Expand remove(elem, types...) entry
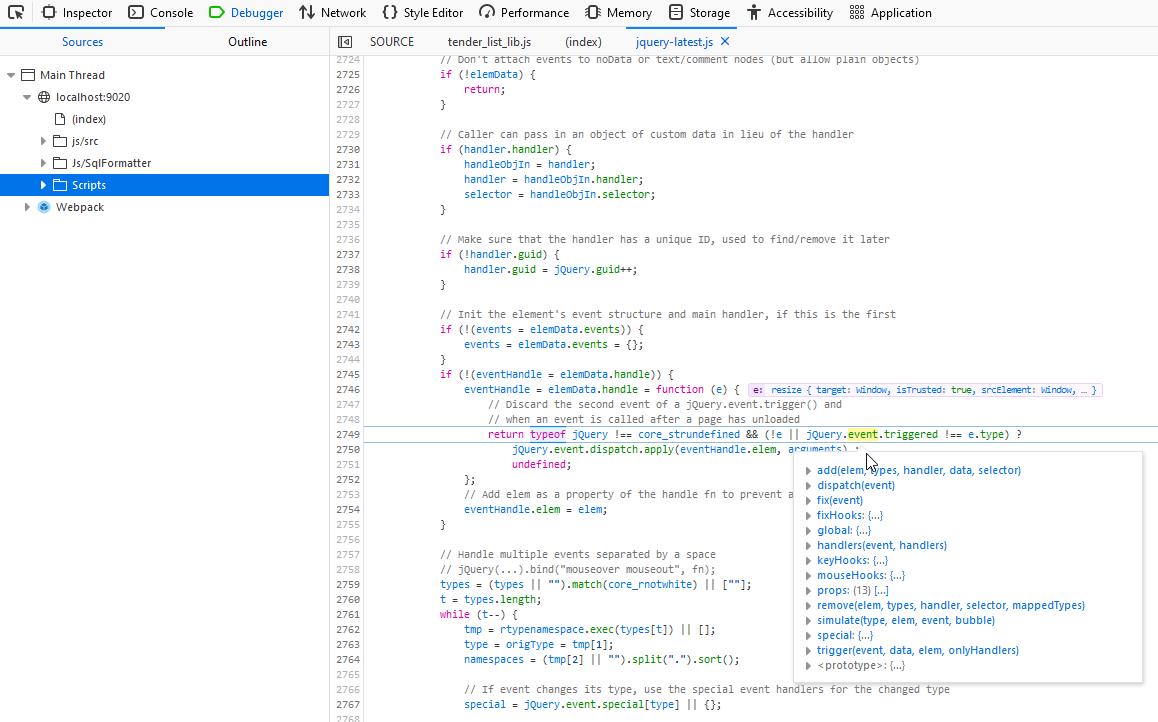Image resolution: width=1158 pixels, height=722 pixels. [x=809, y=605]
